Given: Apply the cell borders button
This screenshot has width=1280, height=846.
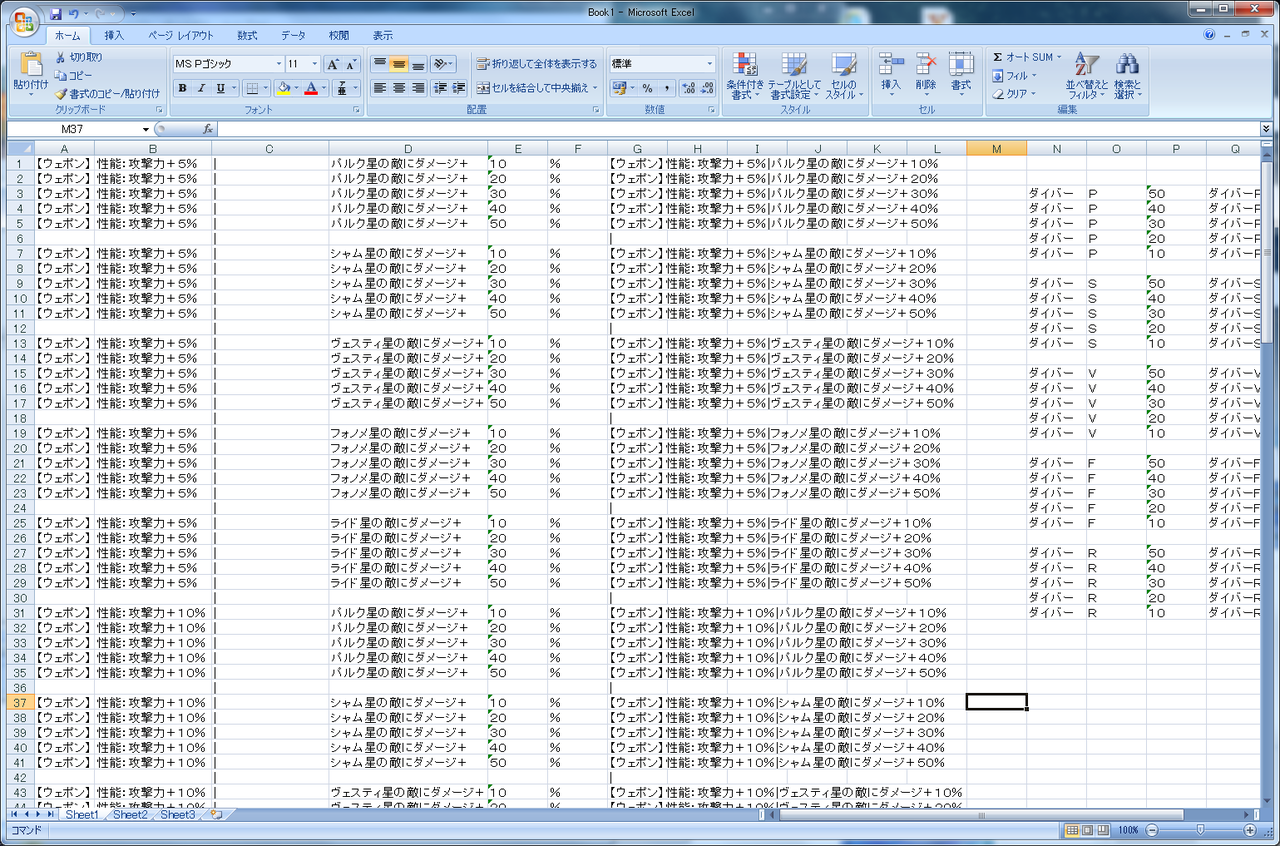Looking at the screenshot, I should click(x=251, y=88).
